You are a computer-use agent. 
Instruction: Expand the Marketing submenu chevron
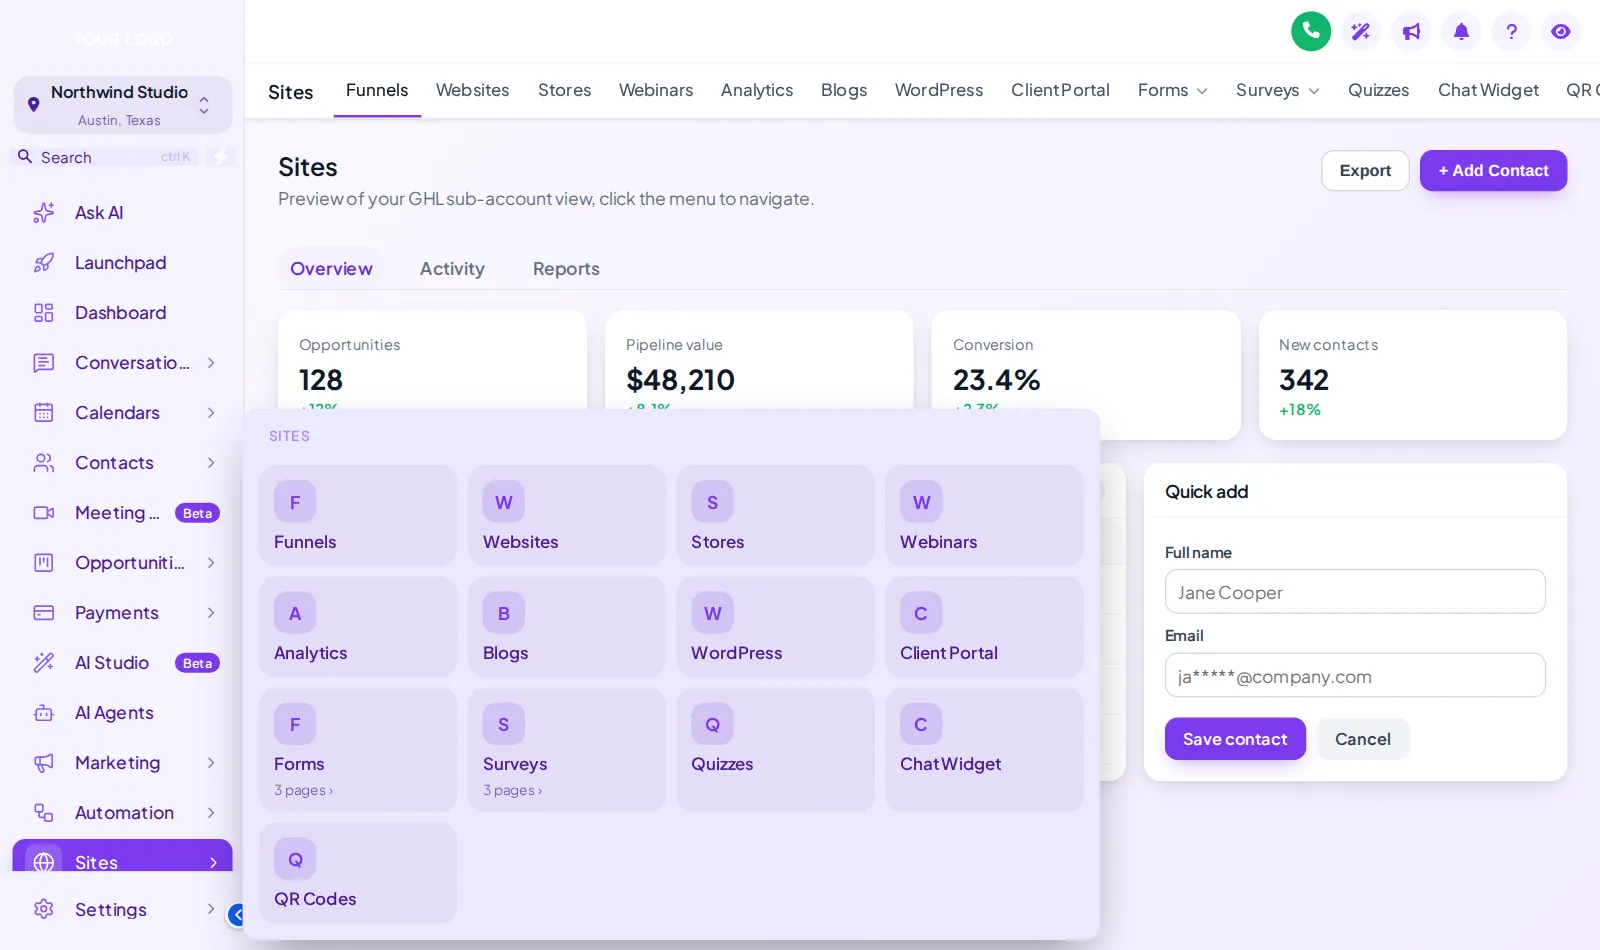point(211,763)
